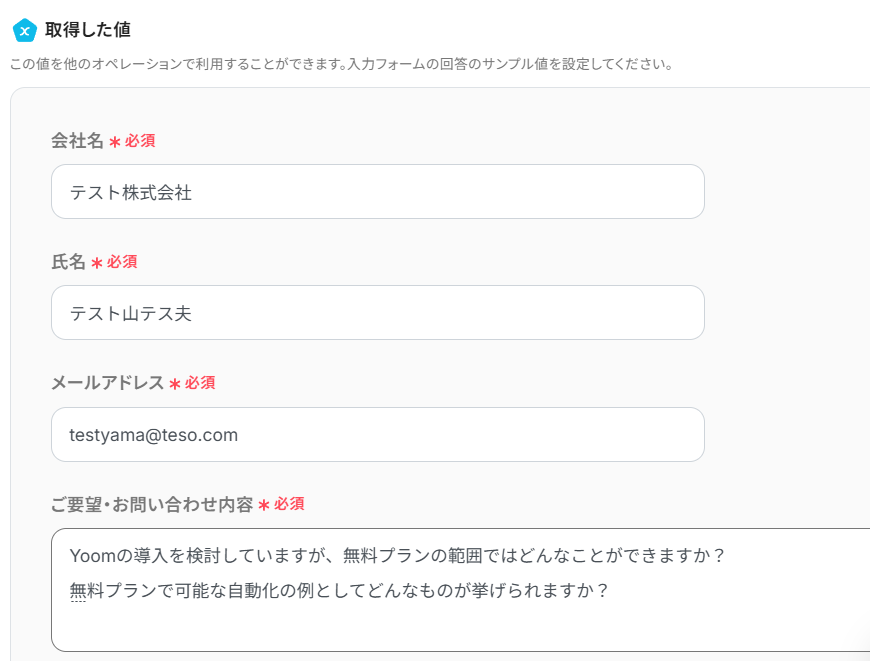Screen dimensions: 870x661
Task: Click the 必須 text beside 会社名
Action: click(x=140, y=141)
